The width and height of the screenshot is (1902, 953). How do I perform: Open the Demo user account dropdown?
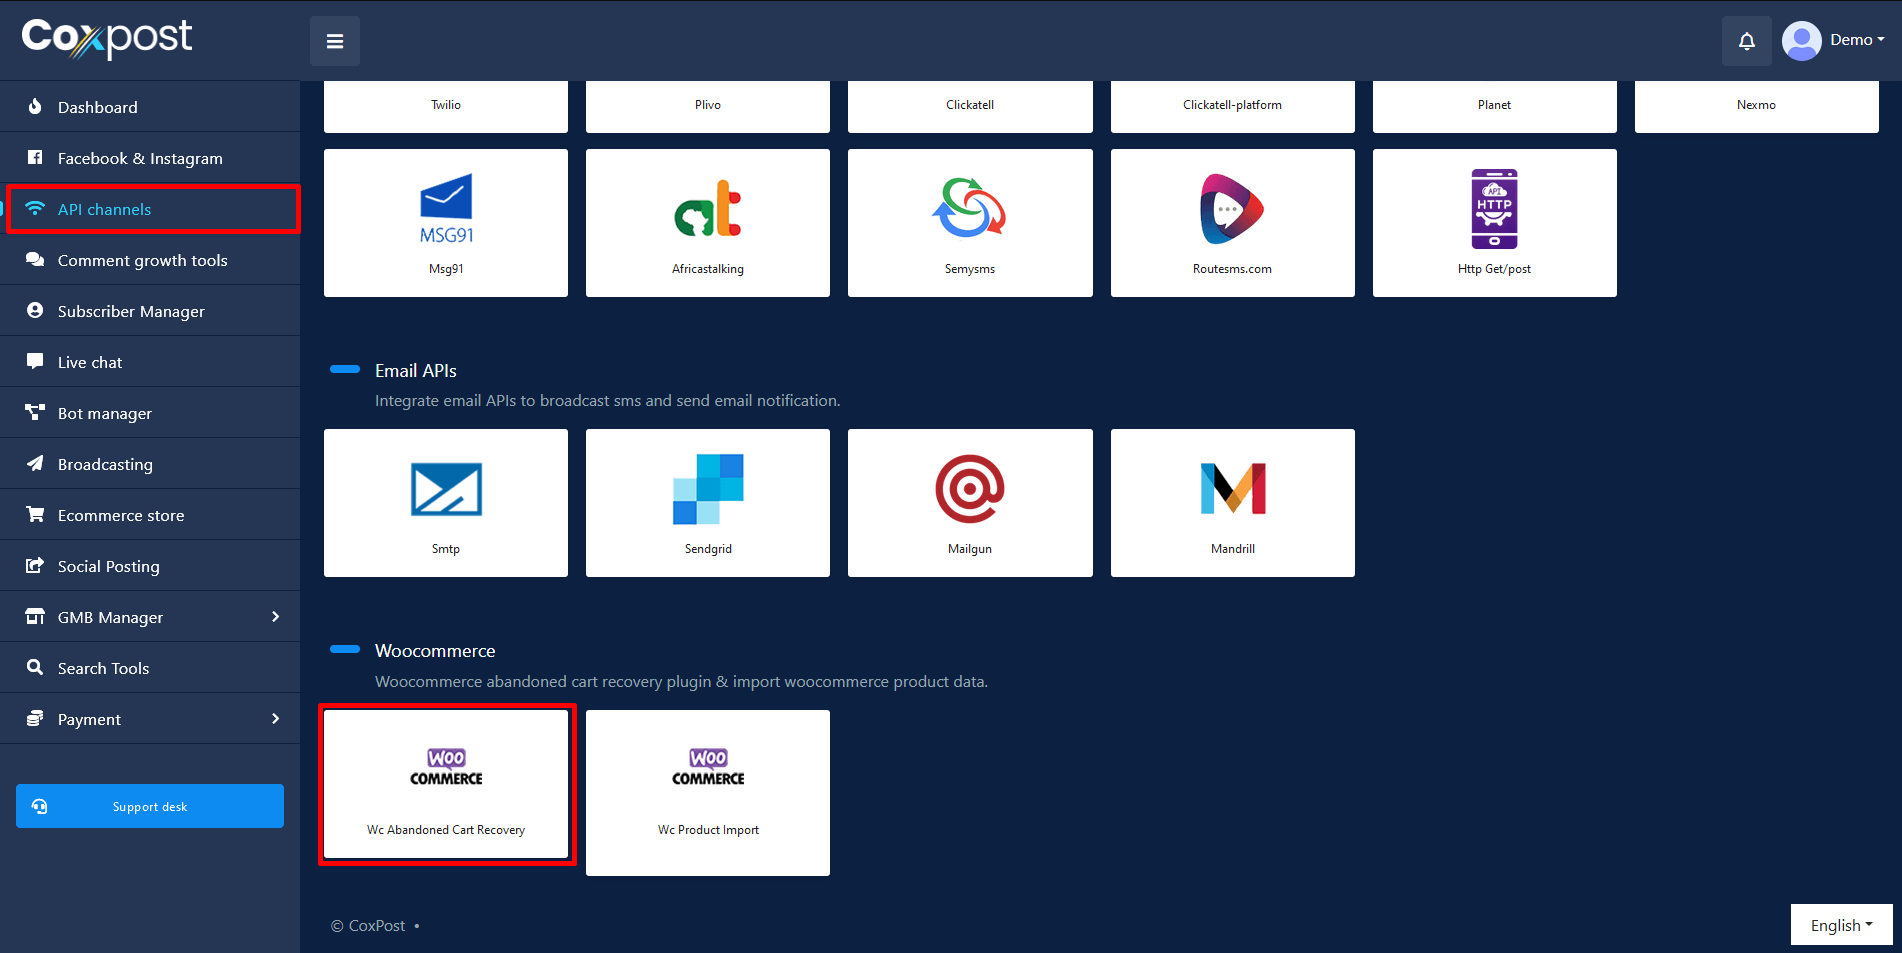click(x=1834, y=41)
